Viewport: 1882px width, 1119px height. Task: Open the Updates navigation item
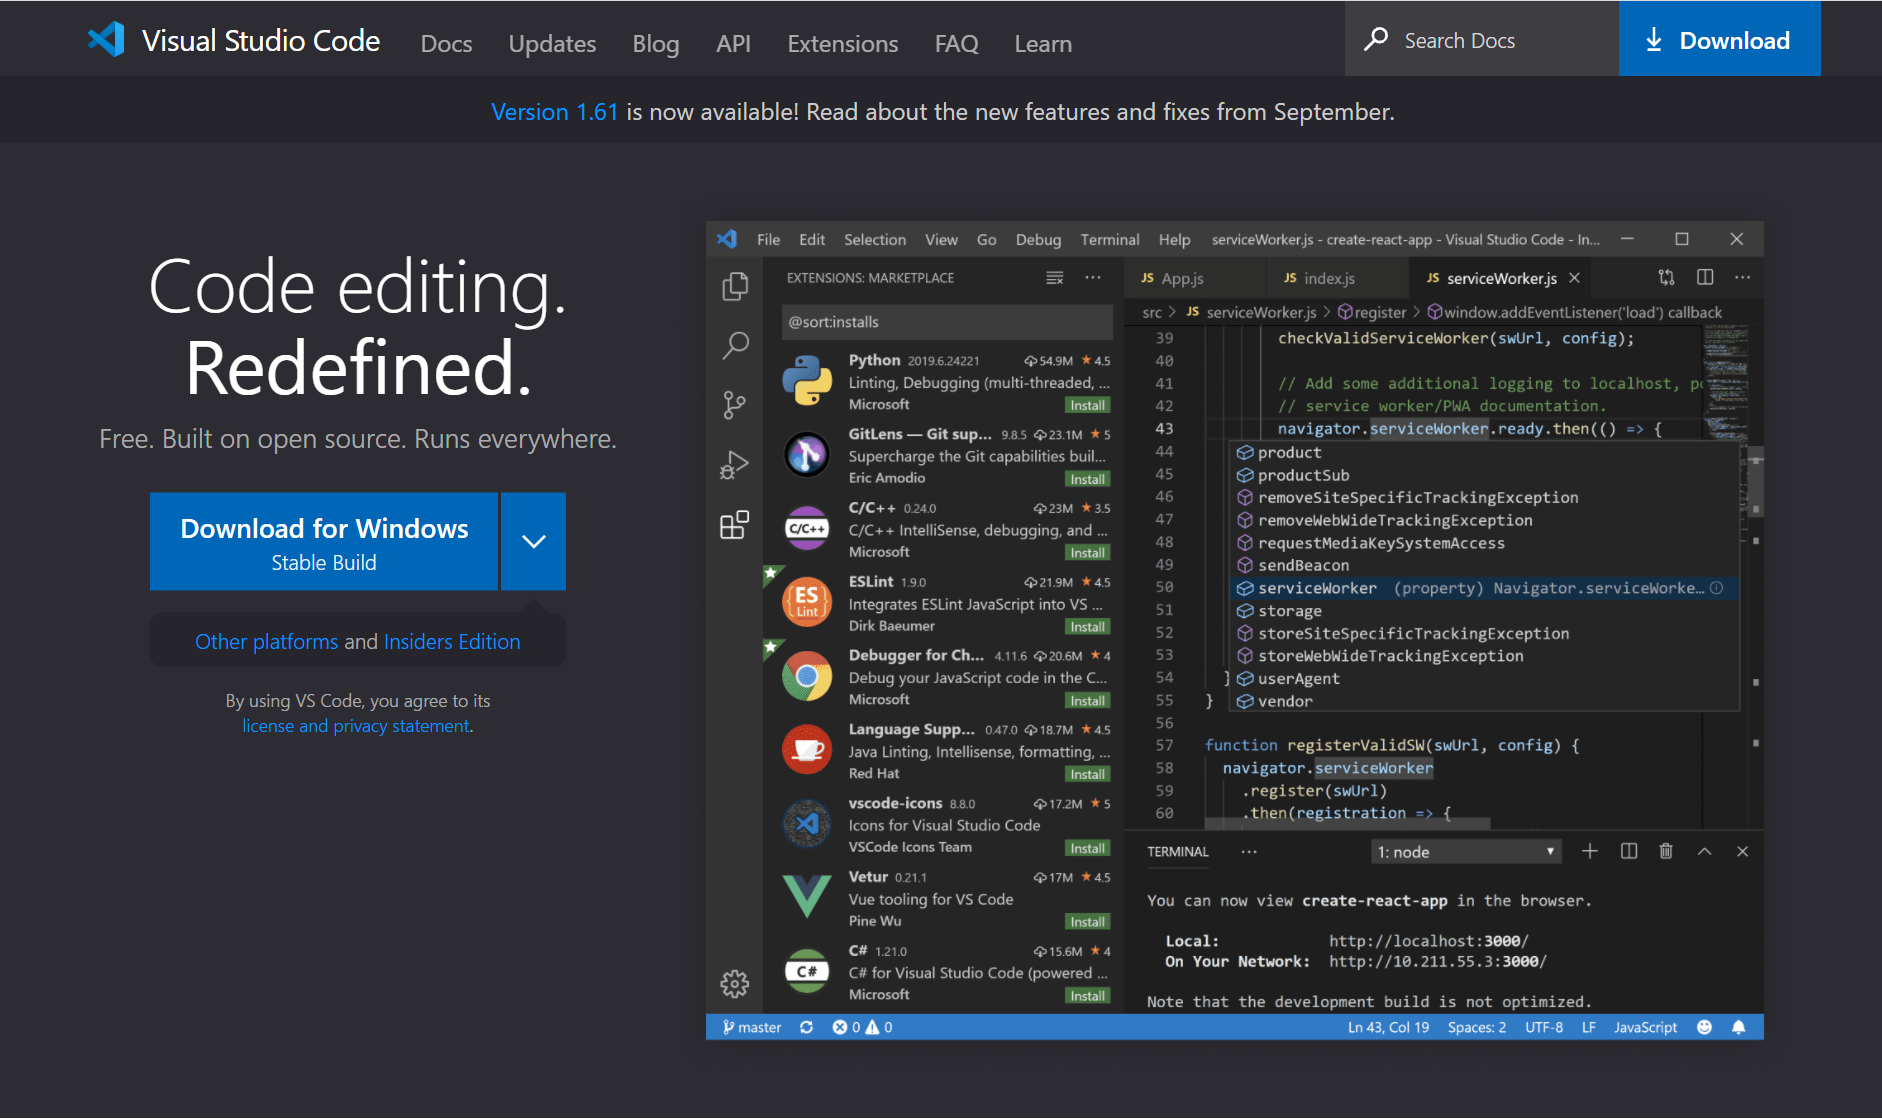(552, 44)
